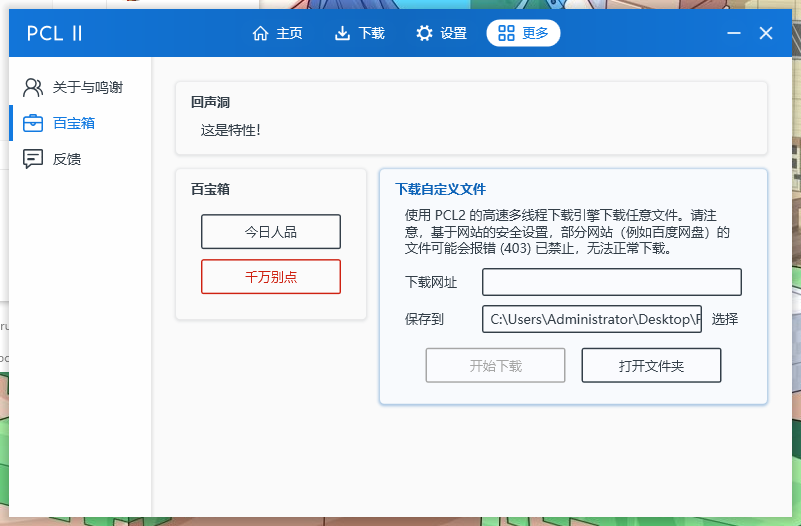The image size is (801, 526).
Task: Click the 这是特性! text in 回声洞
Action: [230, 130]
